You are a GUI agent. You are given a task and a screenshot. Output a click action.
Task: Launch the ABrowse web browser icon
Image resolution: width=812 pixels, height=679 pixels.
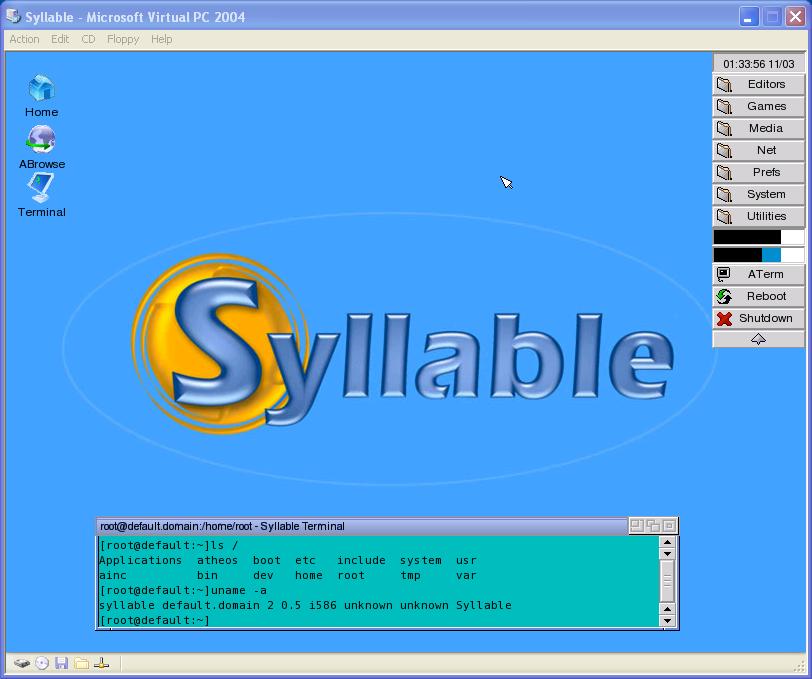point(41,148)
